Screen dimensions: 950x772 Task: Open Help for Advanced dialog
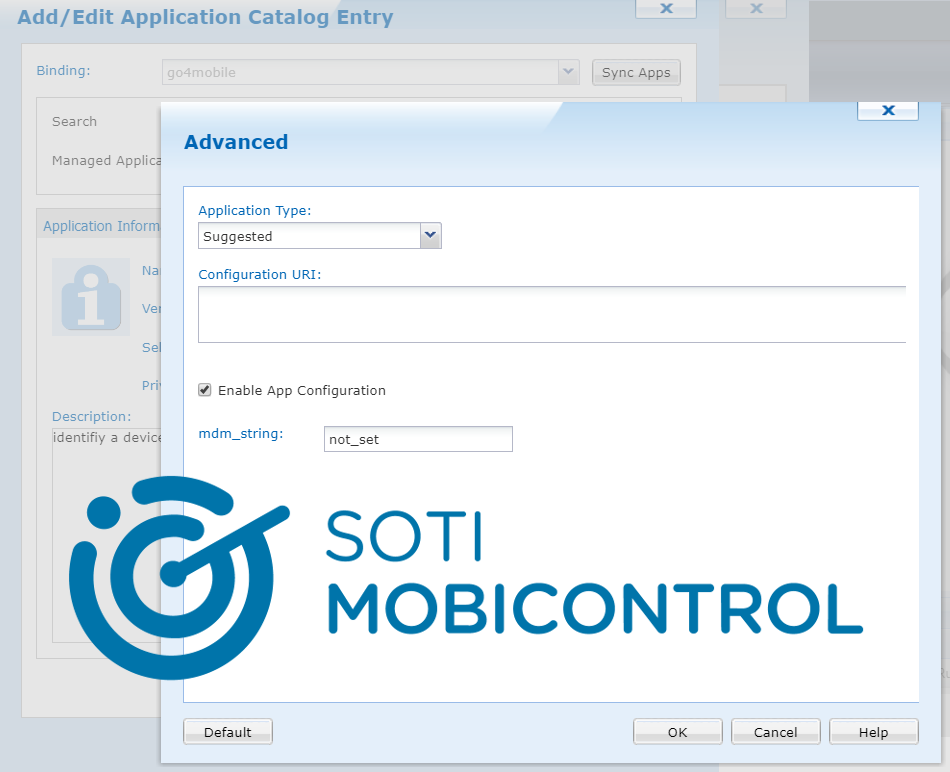(x=874, y=732)
